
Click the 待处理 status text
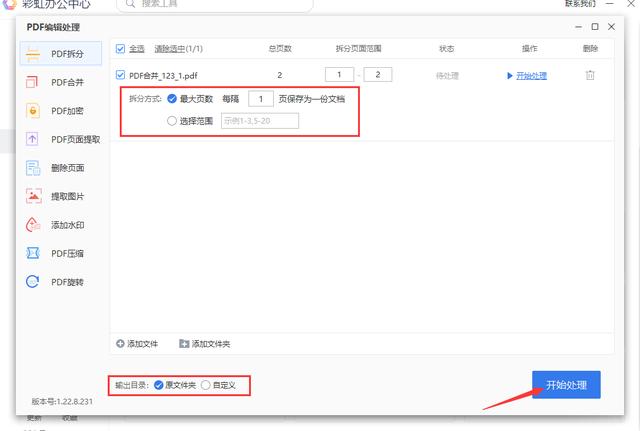click(x=447, y=76)
